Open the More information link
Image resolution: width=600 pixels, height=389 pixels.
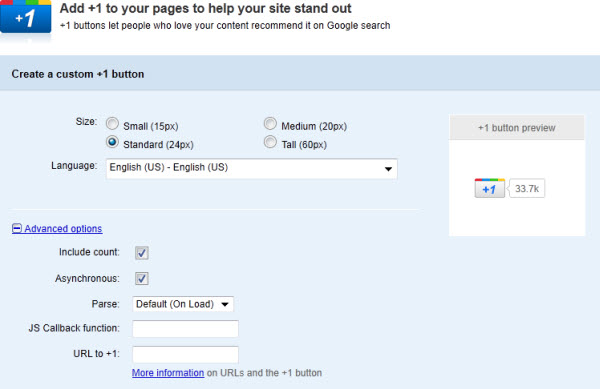(168, 373)
